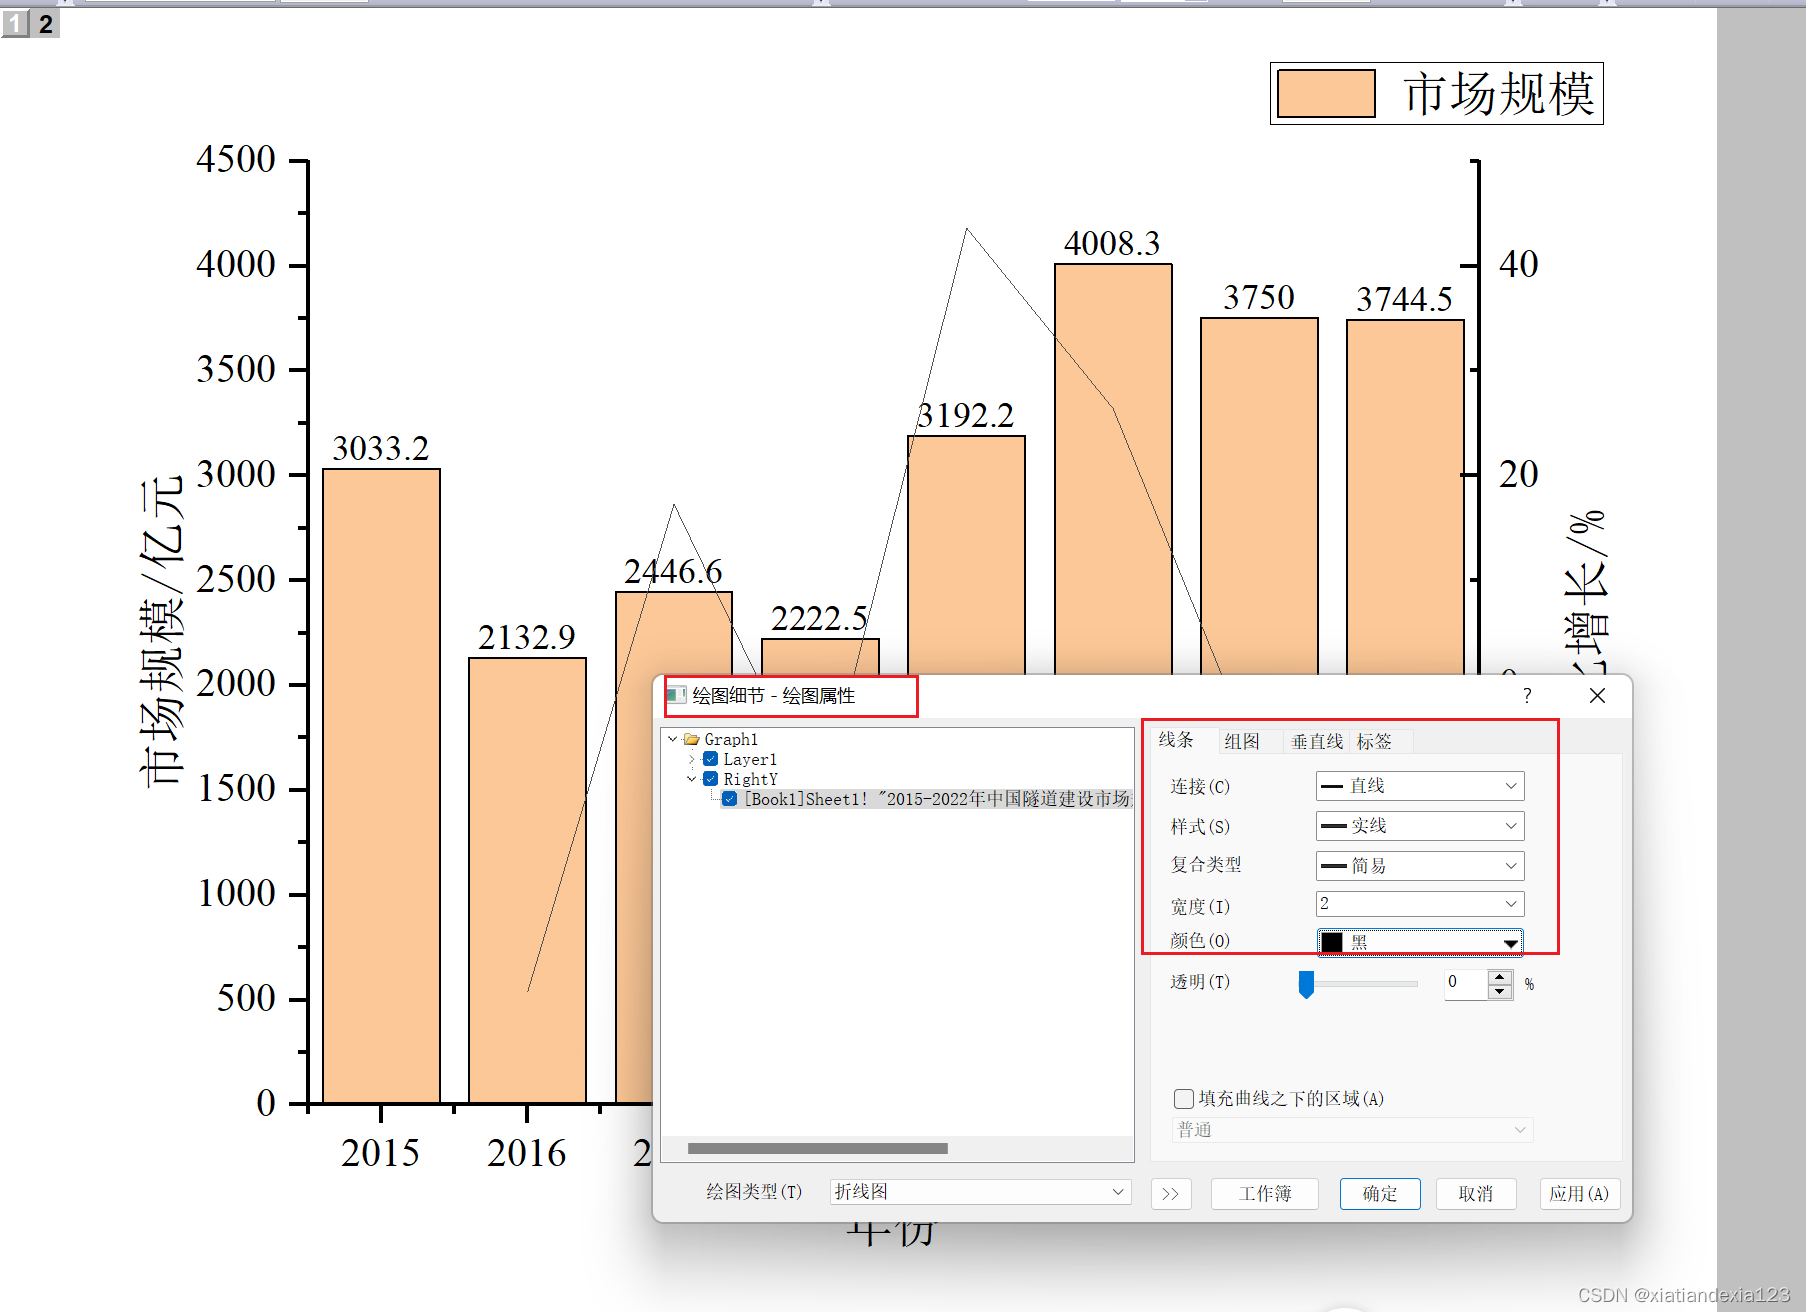Click the 4008.3 bar in the chart
The image size is (1806, 1312).
(x=1113, y=469)
